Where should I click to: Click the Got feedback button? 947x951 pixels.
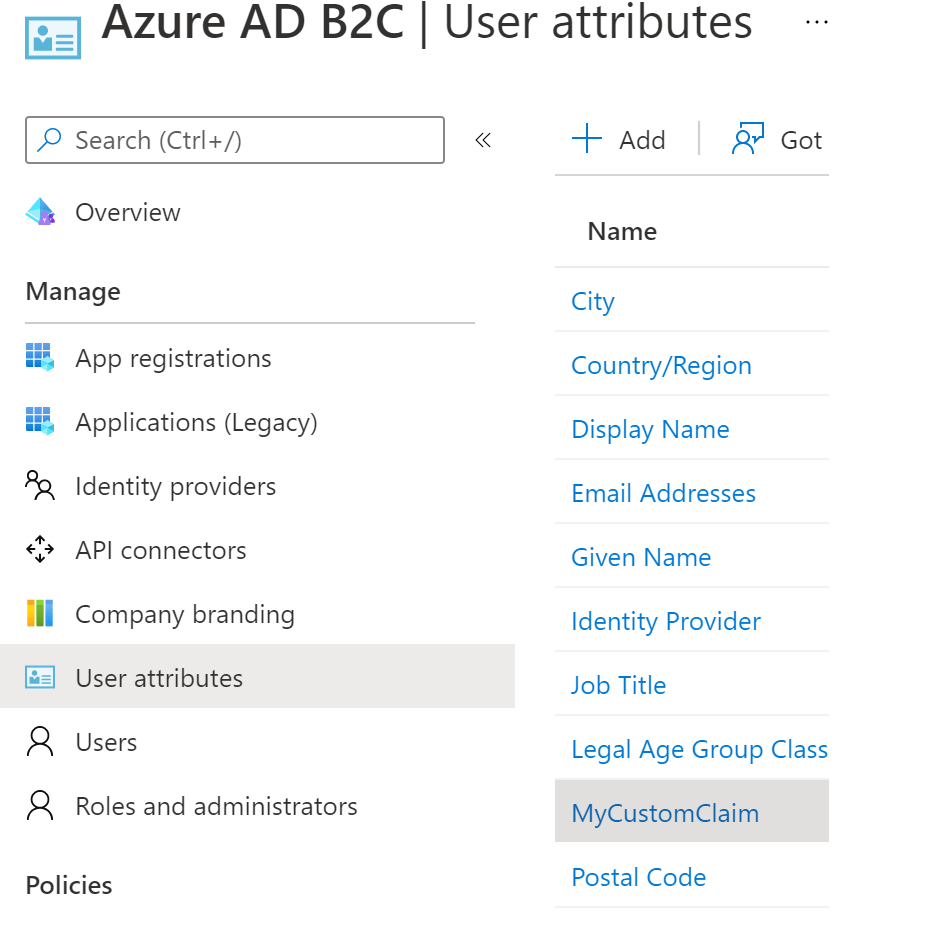pyautogui.click(x=778, y=140)
